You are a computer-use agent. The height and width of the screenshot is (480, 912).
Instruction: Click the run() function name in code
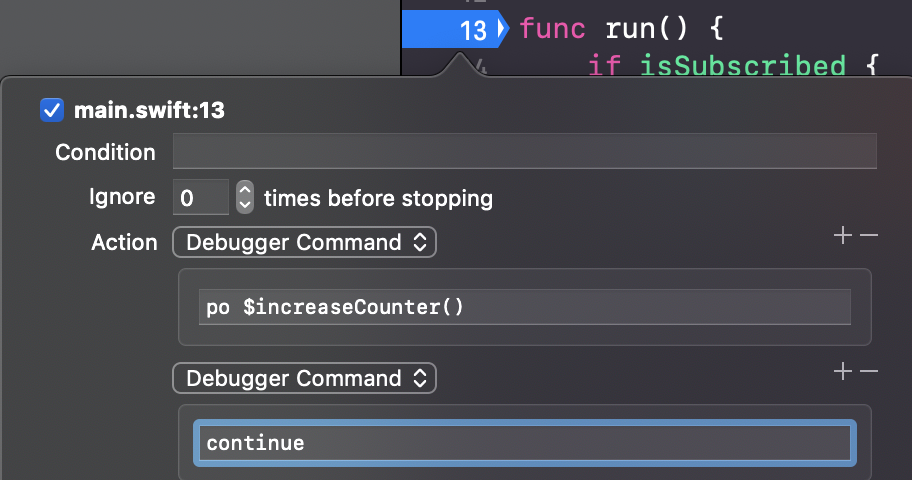coord(646,29)
